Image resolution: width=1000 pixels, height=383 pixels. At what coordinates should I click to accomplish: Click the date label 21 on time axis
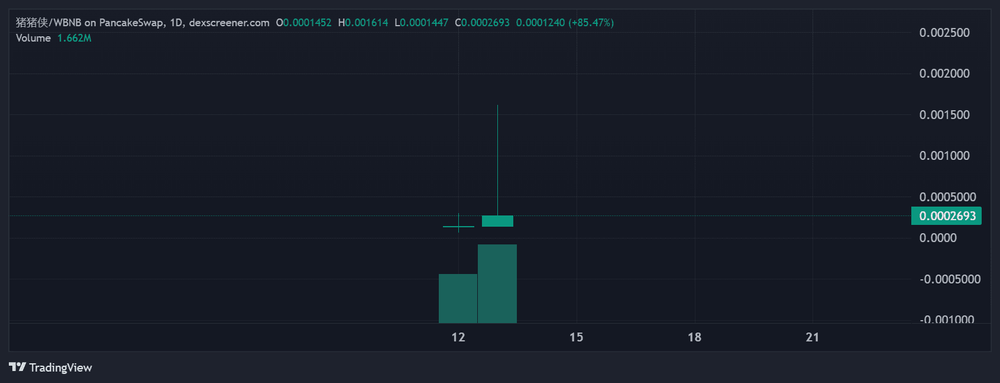click(x=812, y=338)
